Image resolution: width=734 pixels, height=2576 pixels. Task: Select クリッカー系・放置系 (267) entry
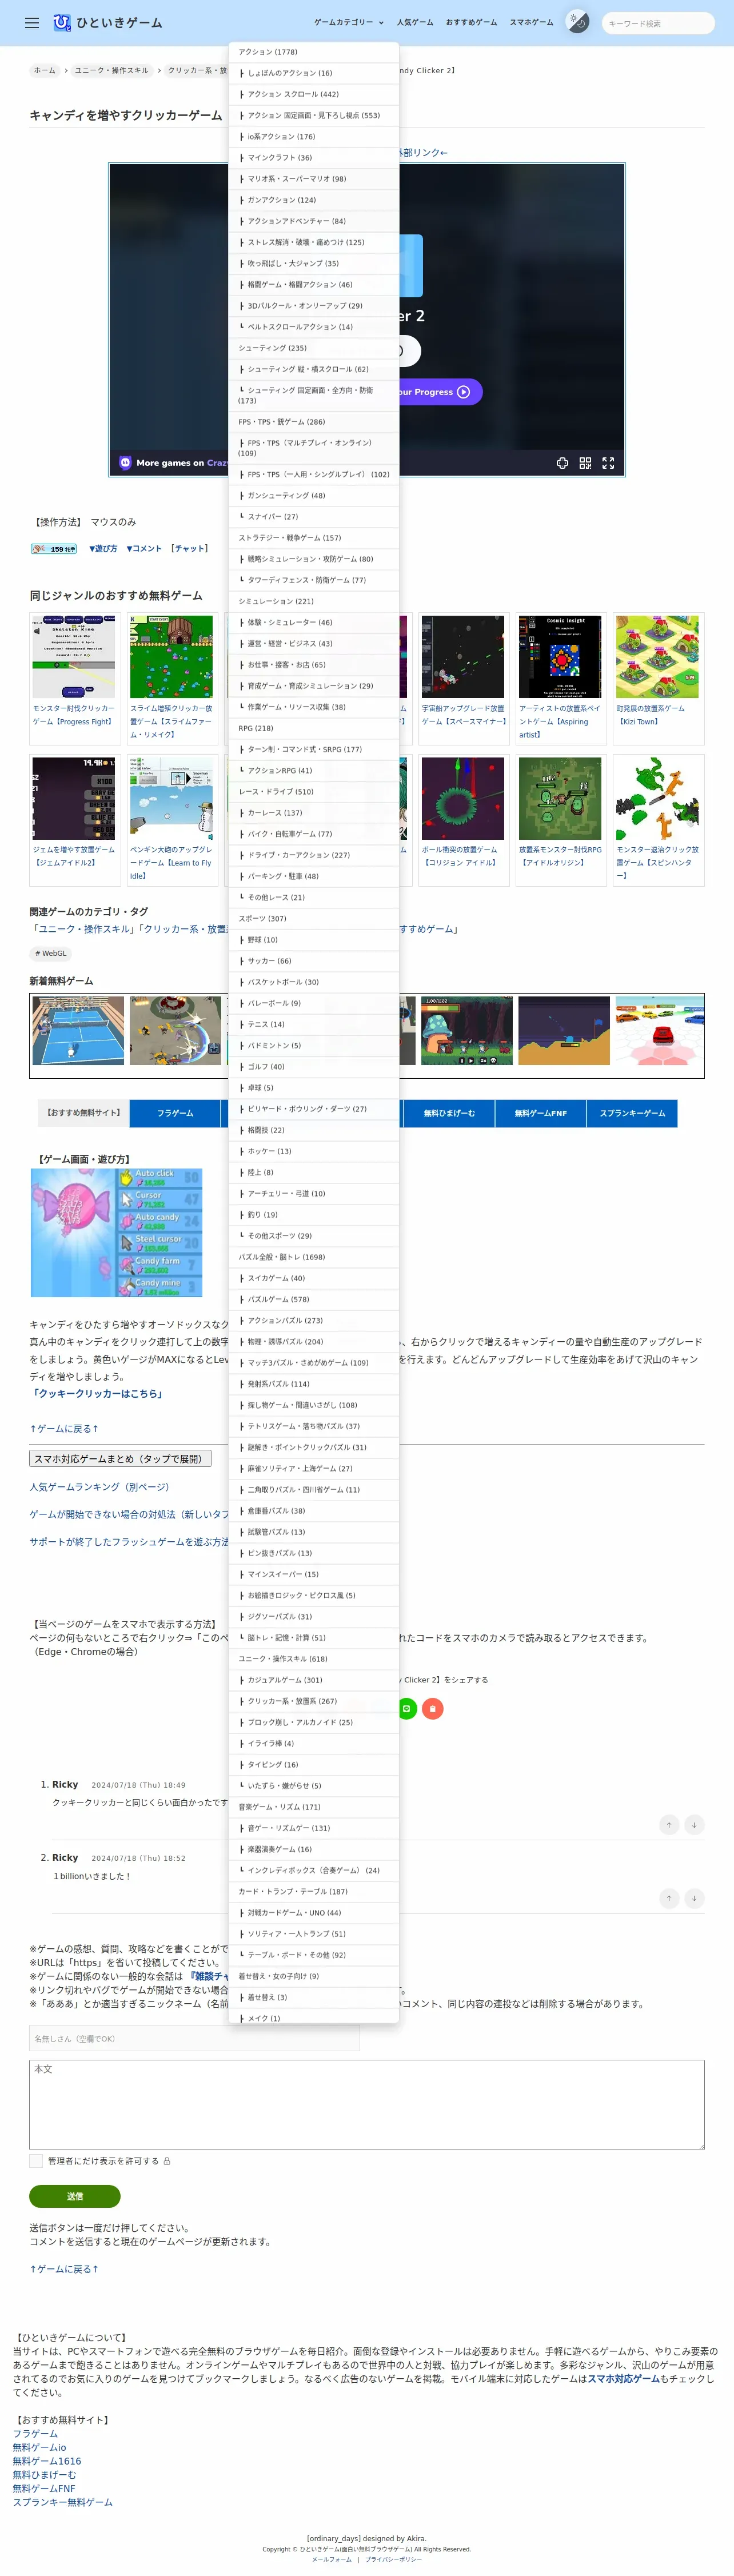click(314, 1701)
